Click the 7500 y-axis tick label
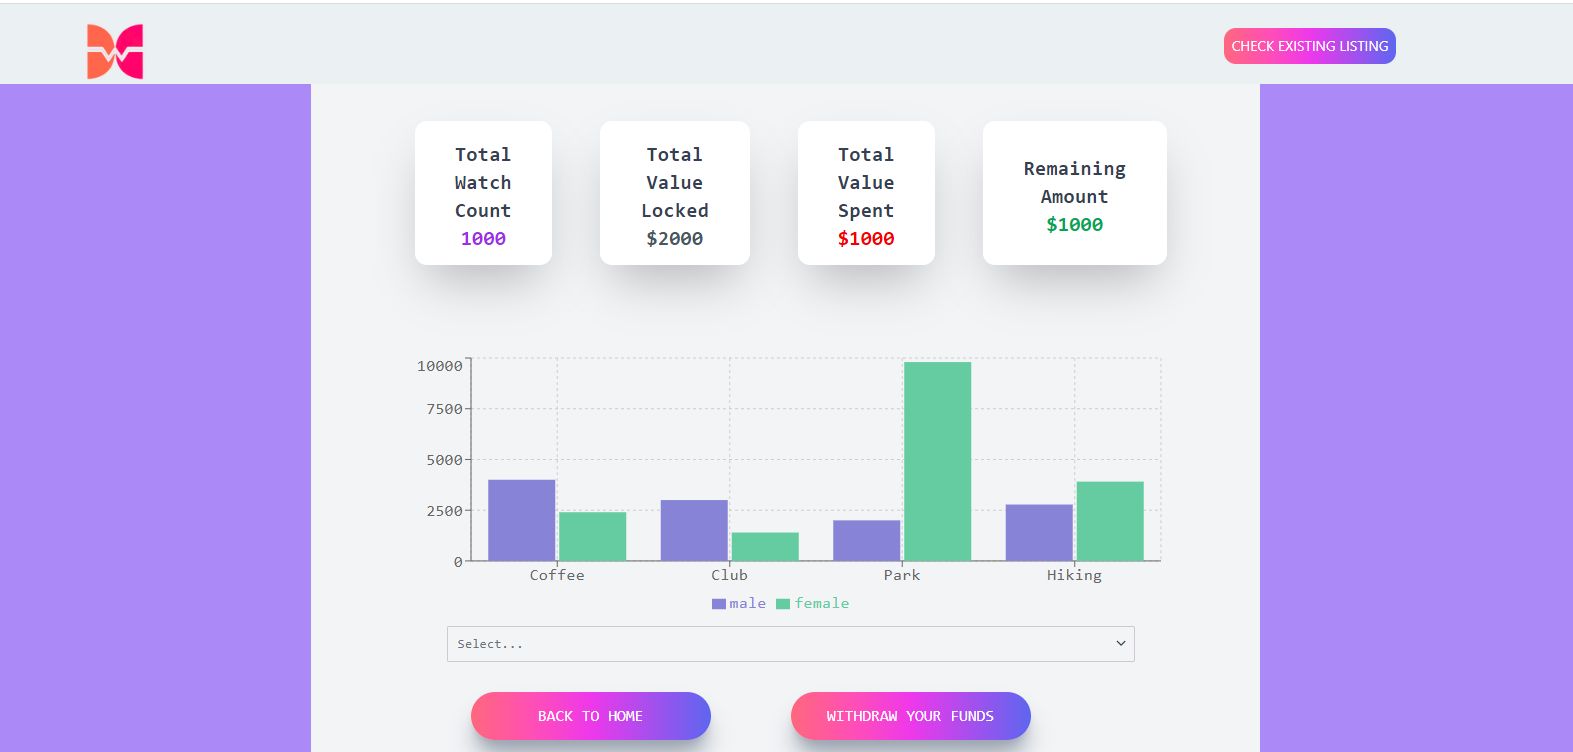 click(445, 409)
